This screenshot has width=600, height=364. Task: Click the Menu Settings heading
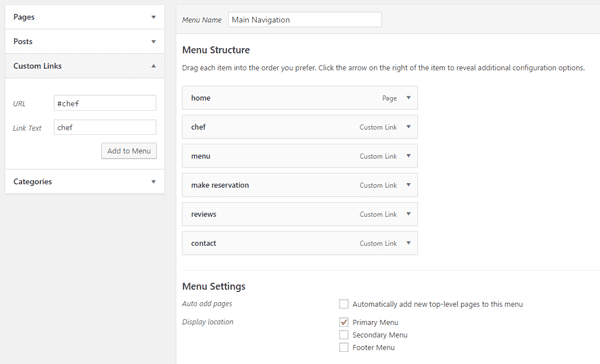click(214, 287)
